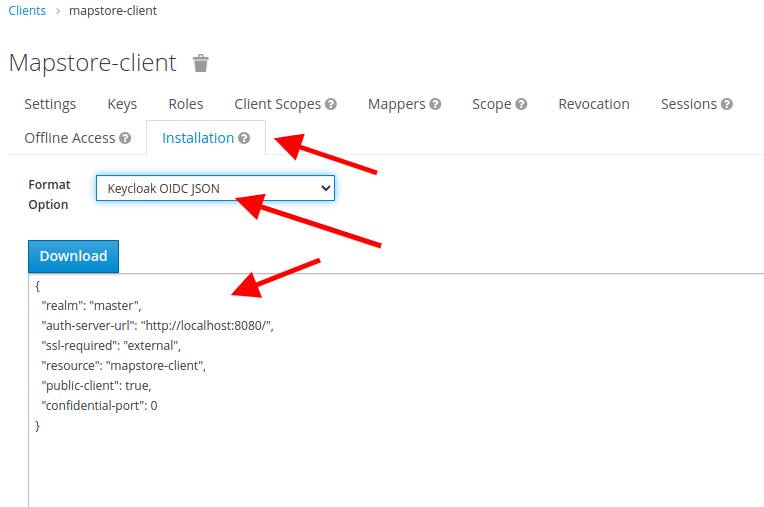
Task: Open the Format Option dropdown
Action: pos(215,188)
